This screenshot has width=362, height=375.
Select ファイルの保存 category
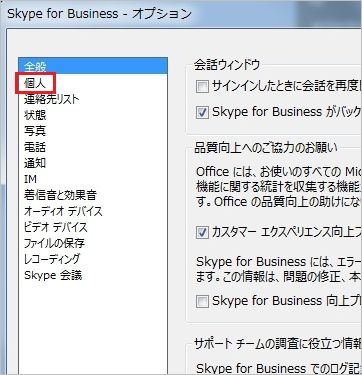point(54,243)
